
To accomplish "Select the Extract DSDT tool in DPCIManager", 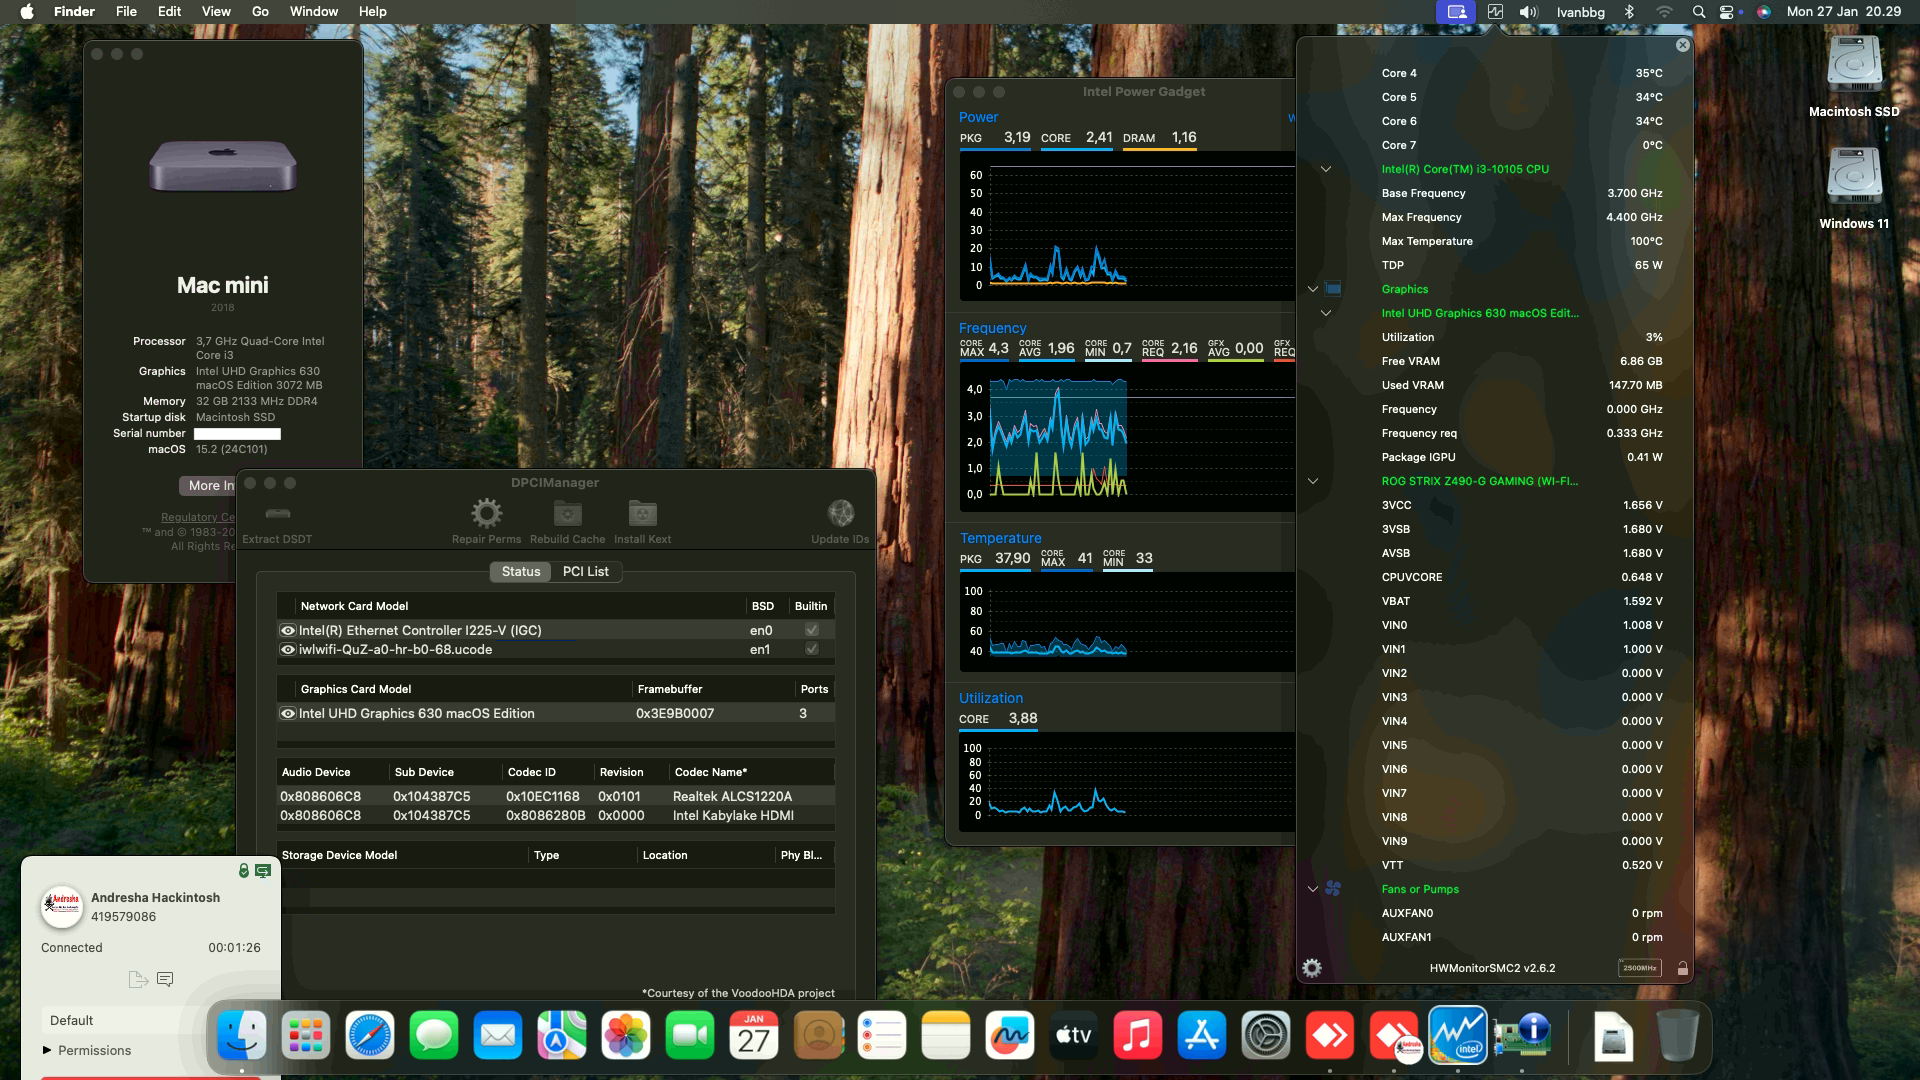I will tap(277, 520).
